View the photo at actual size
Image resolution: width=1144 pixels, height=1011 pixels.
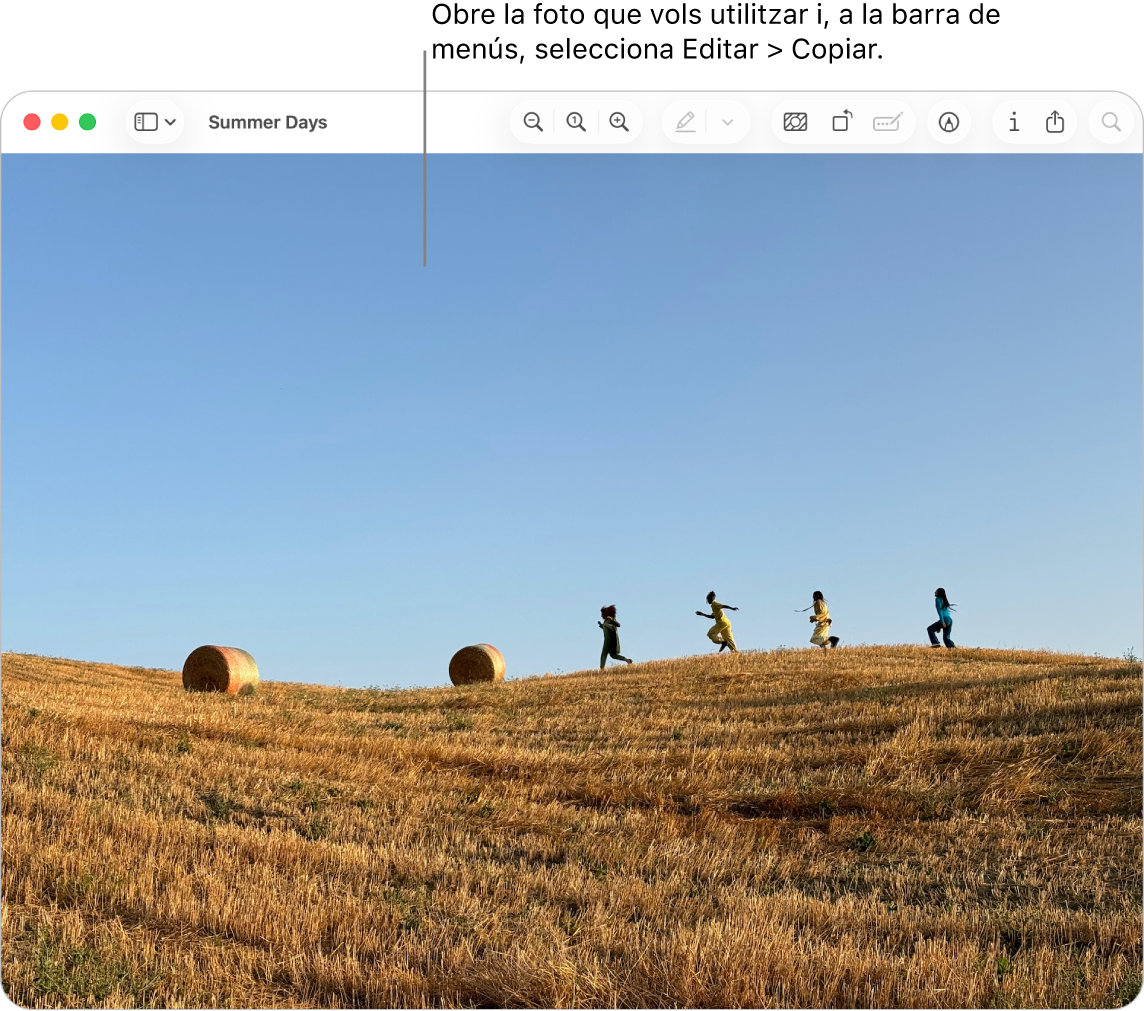pyautogui.click(x=576, y=122)
